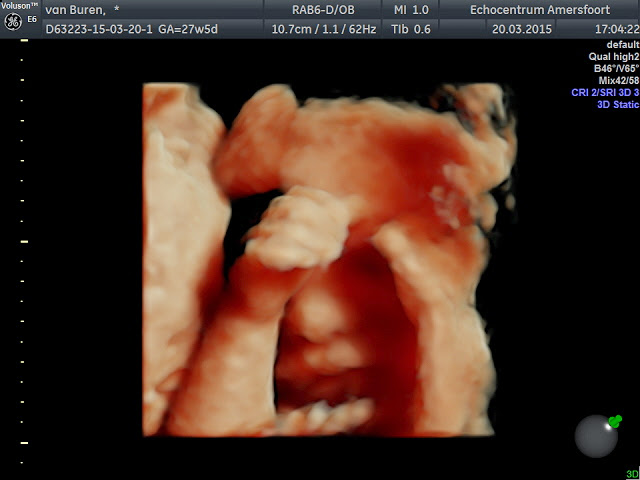The image size is (640, 480).
Task: Click the gestational age 'GA=27w5d'
Action: (x=188, y=29)
